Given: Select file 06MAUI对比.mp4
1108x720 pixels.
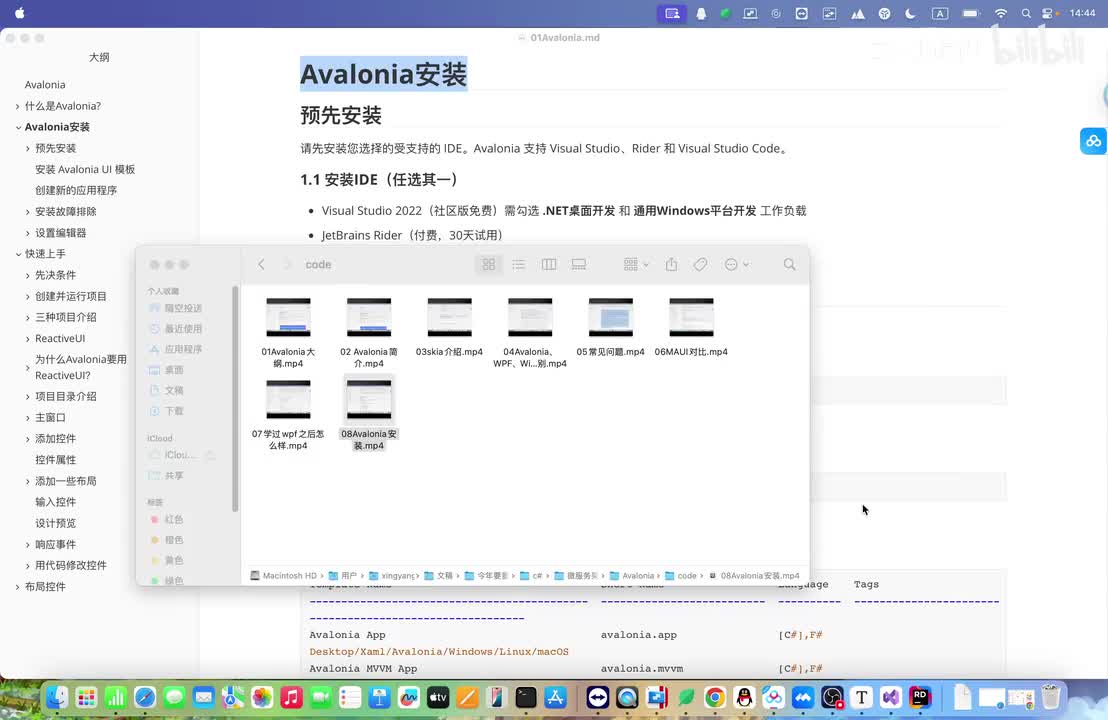Looking at the screenshot, I should click(x=691, y=326).
